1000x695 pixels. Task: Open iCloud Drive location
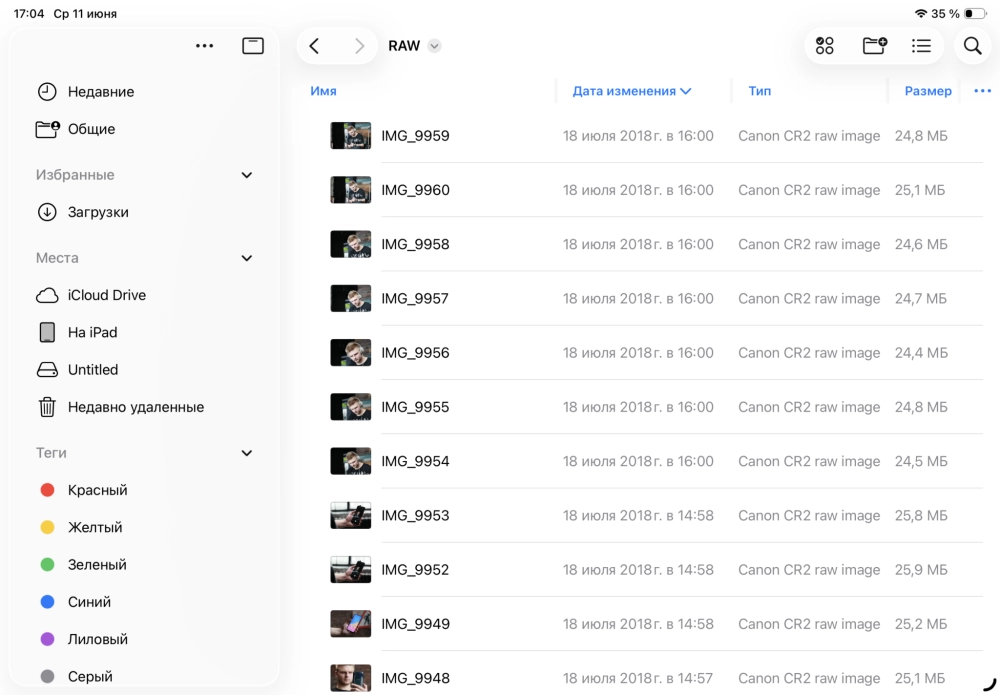coord(106,295)
